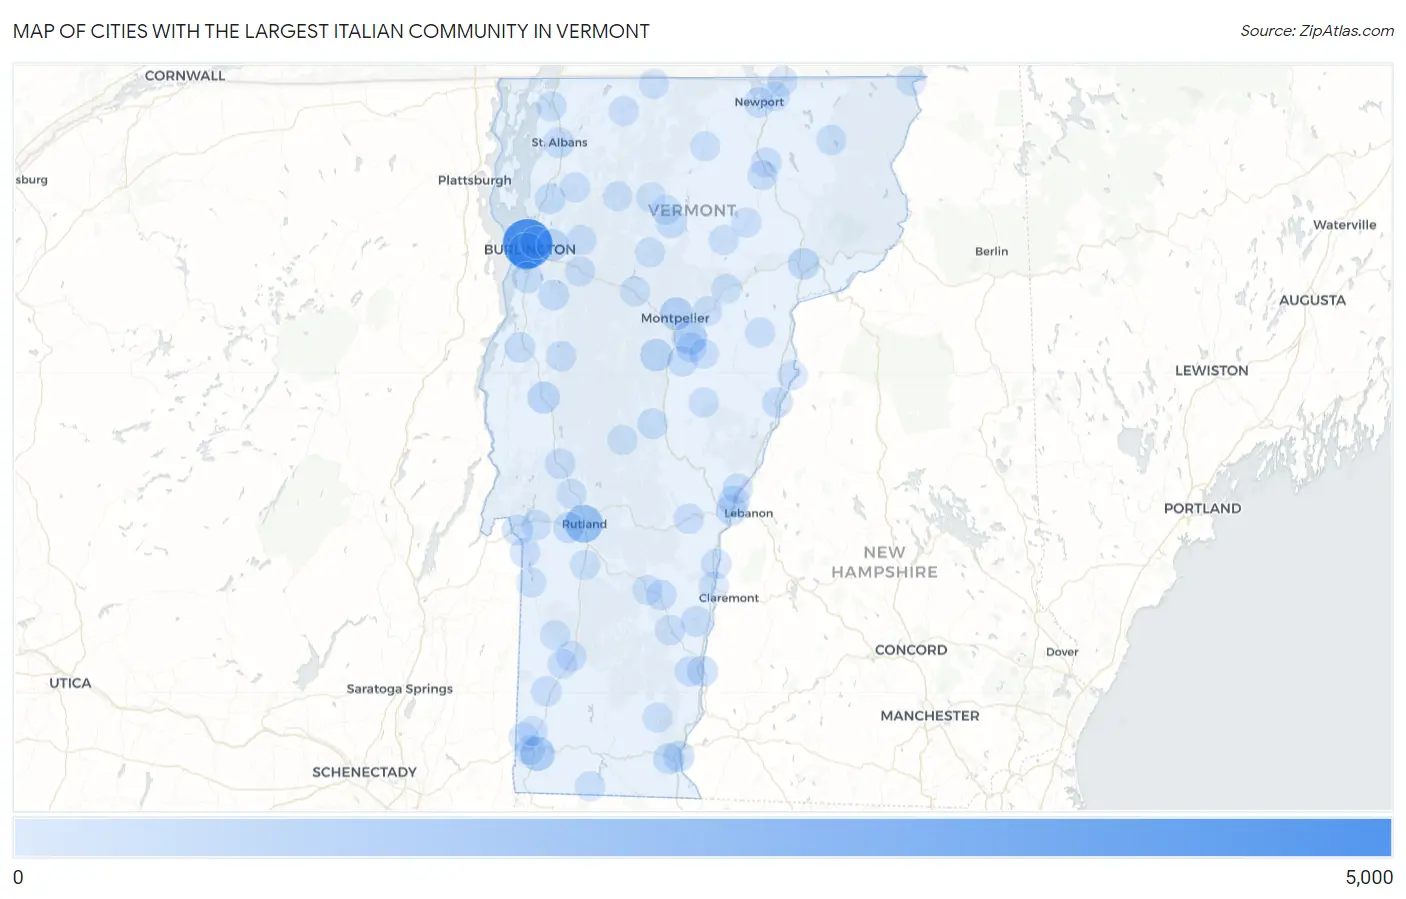Click the map title heading text
Screen dimensions: 1406x899
click(x=331, y=31)
